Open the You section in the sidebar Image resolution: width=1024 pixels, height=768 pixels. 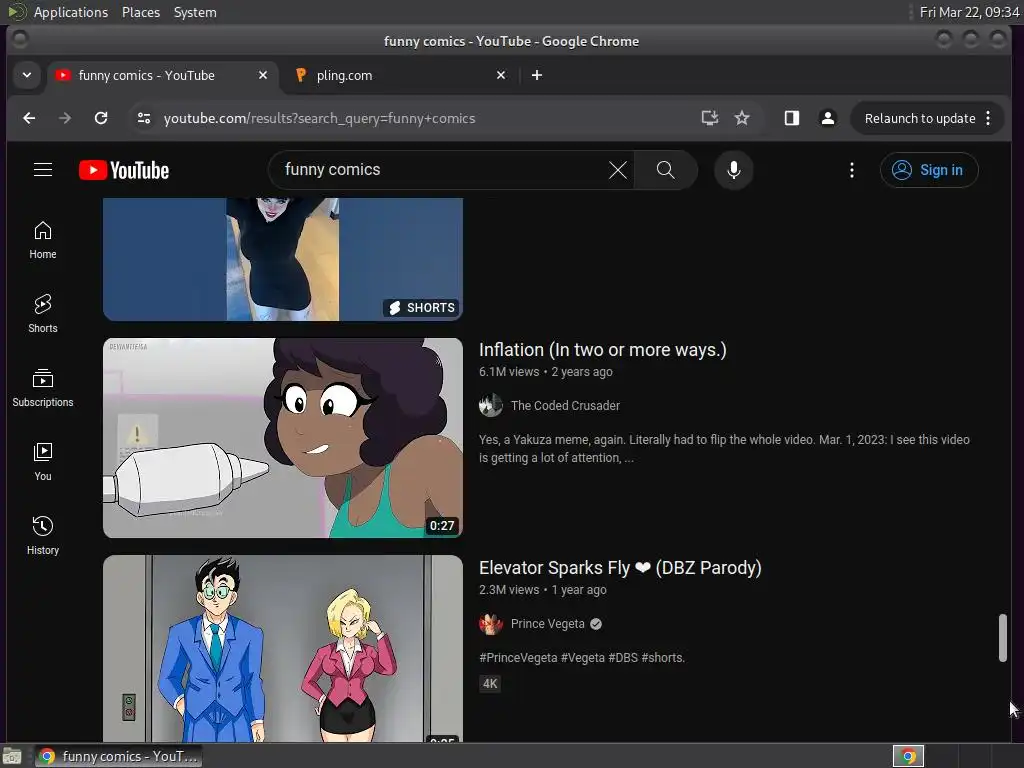click(x=42, y=462)
